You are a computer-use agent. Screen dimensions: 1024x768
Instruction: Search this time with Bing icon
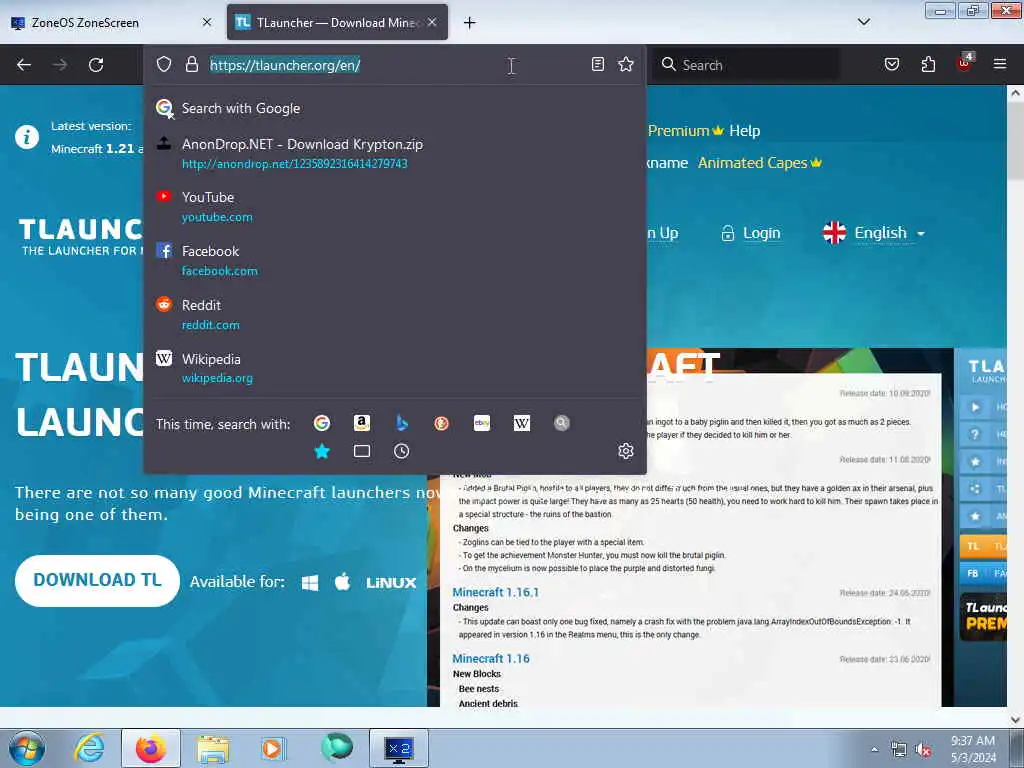tap(402, 423)
